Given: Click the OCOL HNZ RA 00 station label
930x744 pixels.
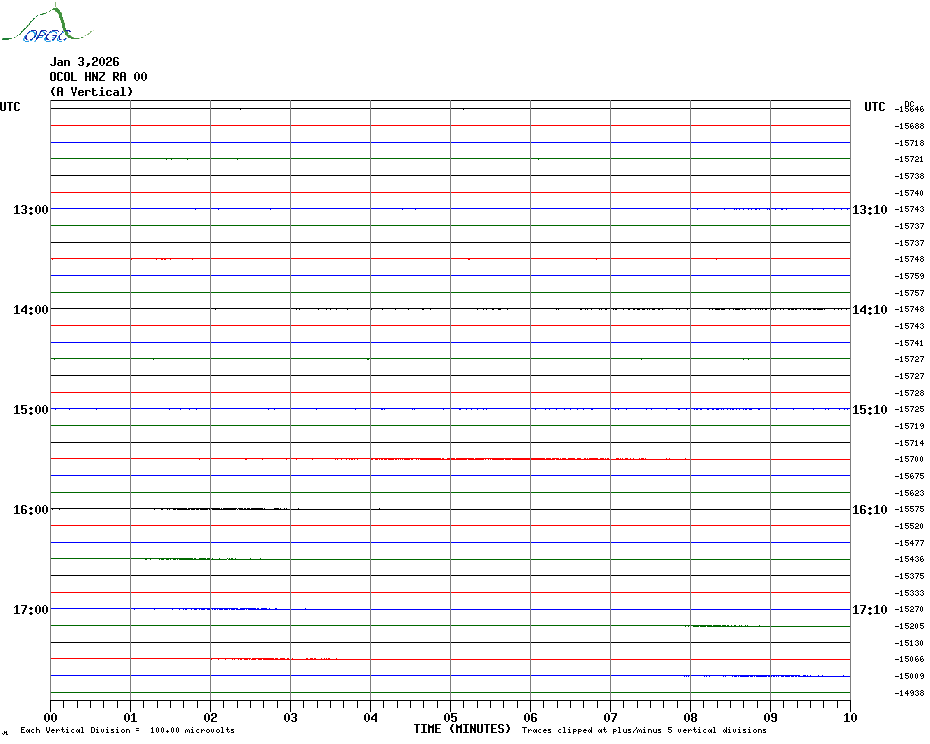Looking at the screenshot, I should pos(98,77).
